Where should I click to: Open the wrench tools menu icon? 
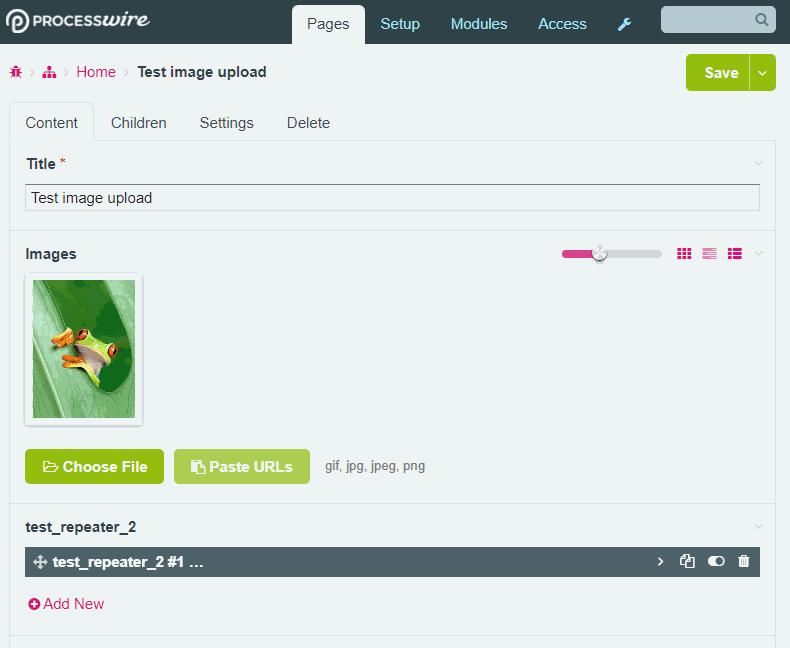(x=624, y=24)
